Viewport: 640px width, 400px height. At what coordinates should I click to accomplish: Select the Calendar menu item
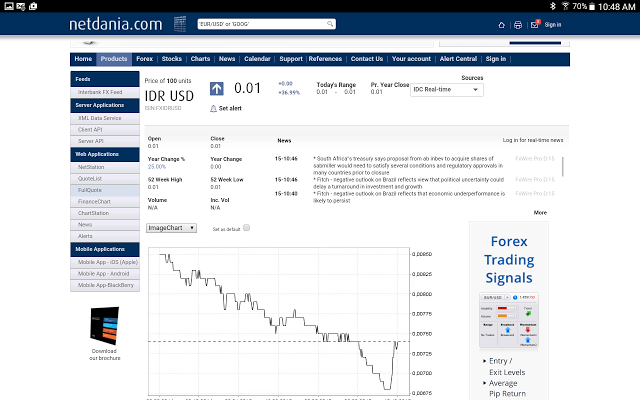click(258, 59)
